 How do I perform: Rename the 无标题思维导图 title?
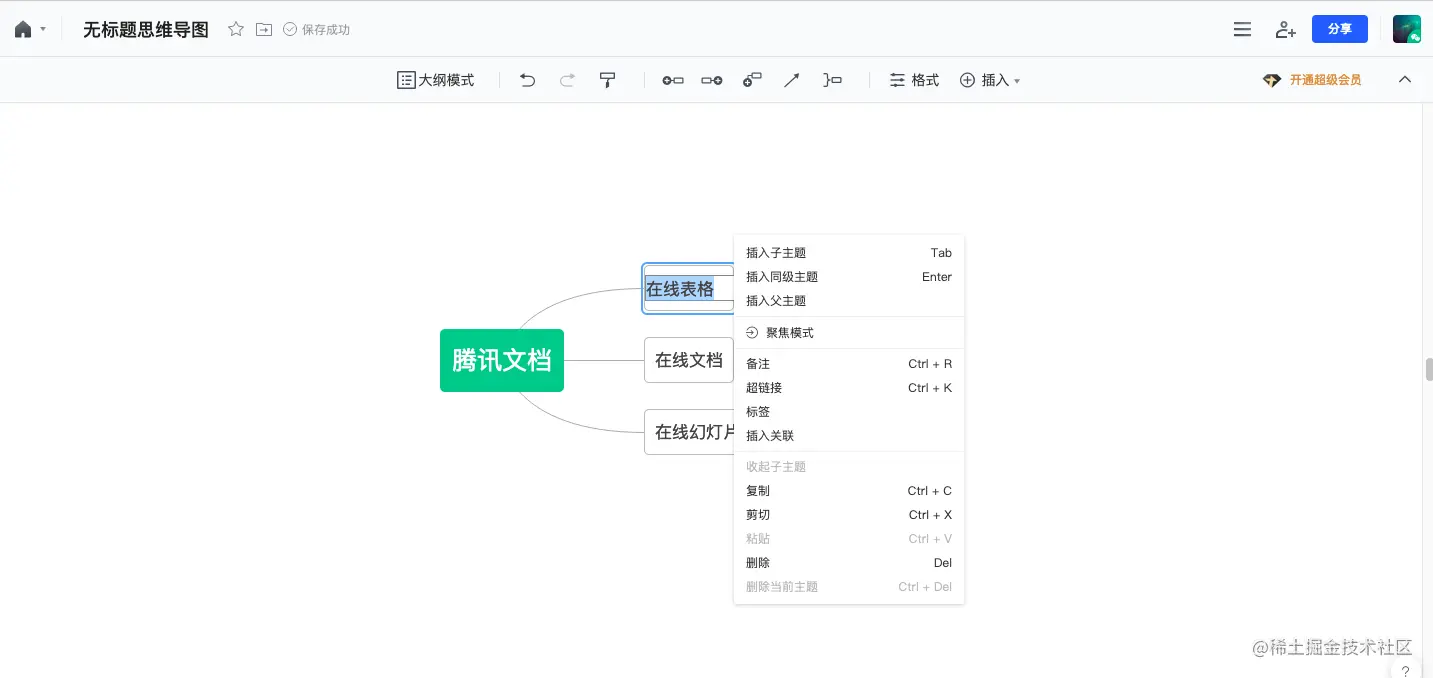[146, 29]
